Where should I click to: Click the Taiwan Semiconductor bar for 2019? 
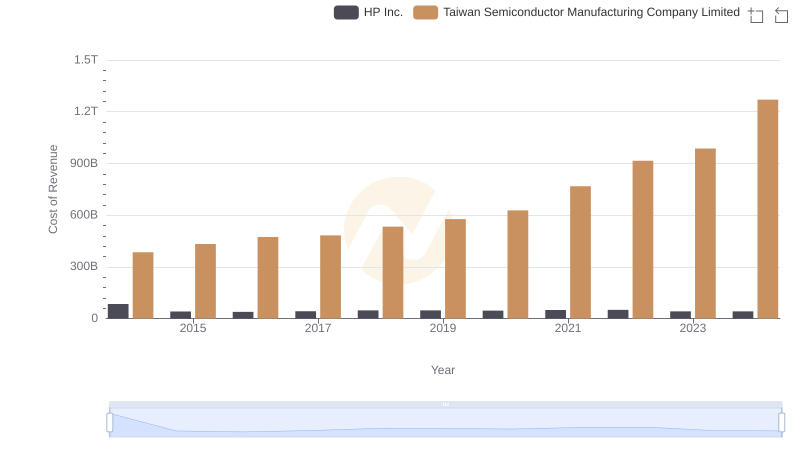(x=455, y=269)
